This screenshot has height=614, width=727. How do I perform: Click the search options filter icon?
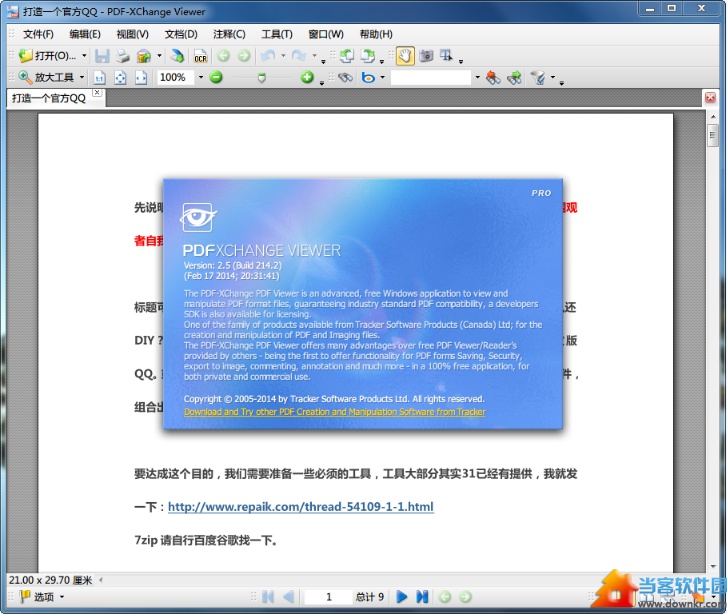pos(538,77)
